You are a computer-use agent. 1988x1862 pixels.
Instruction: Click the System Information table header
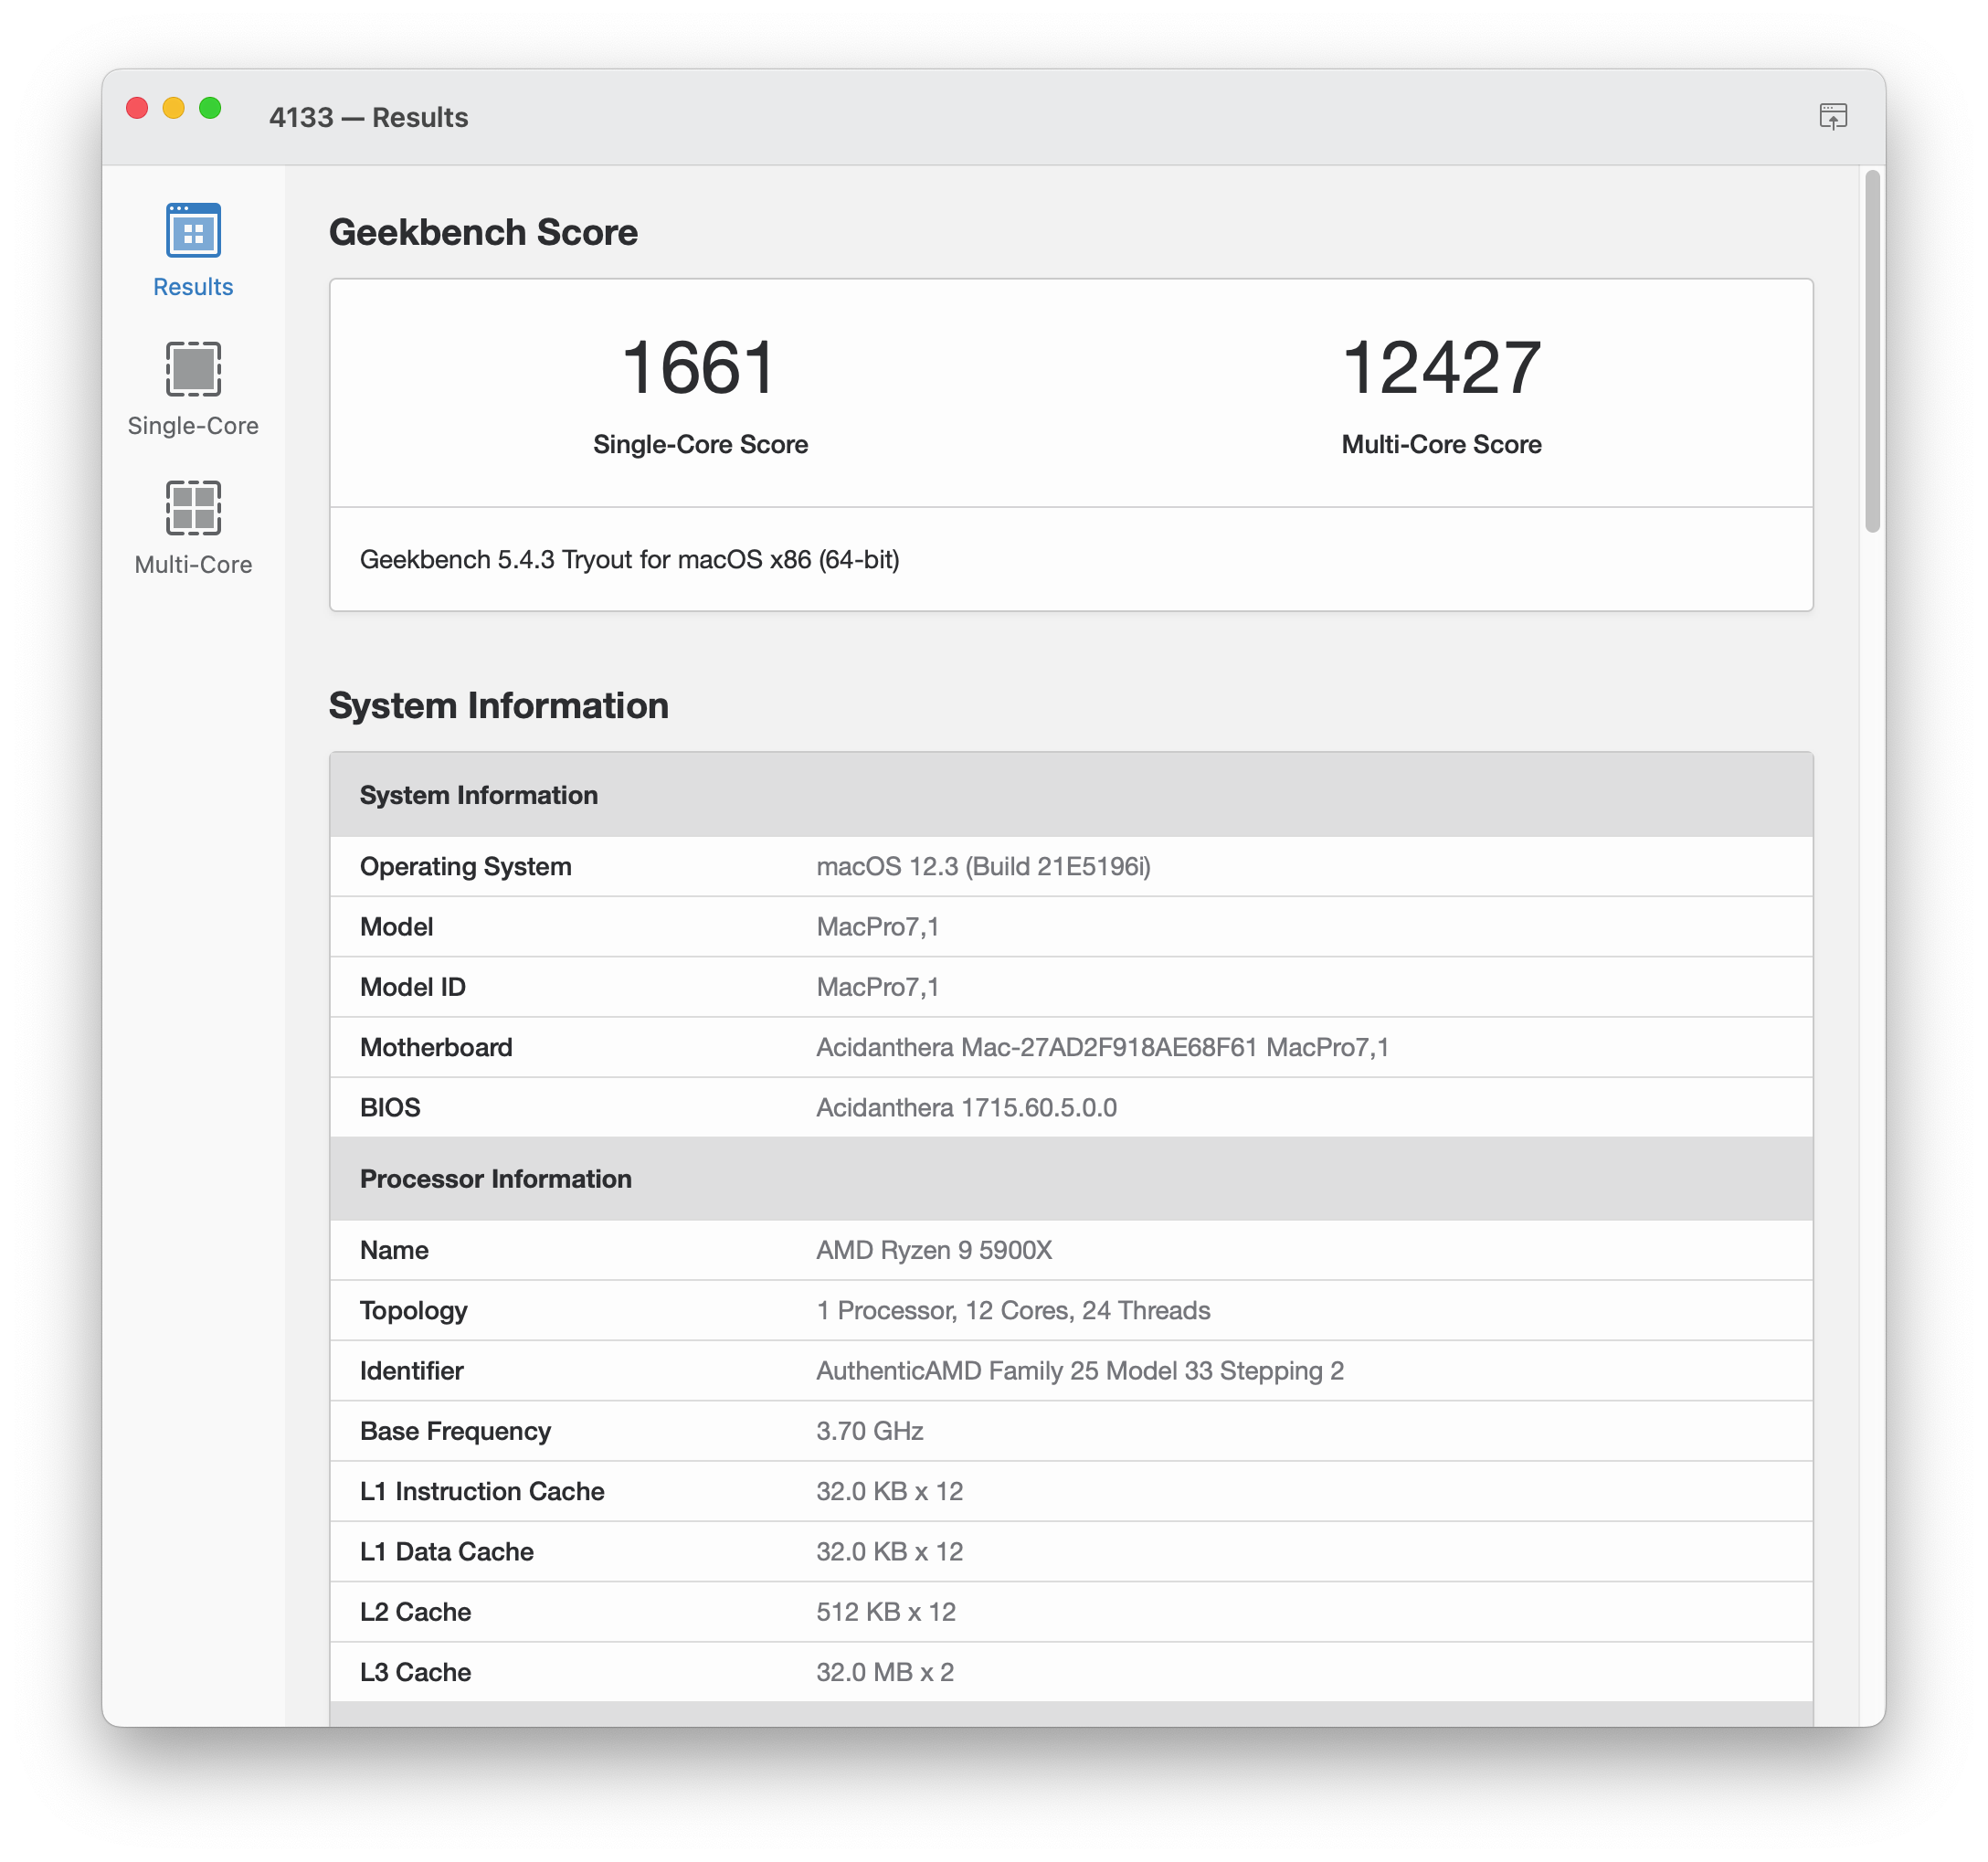tap(478, 795)
